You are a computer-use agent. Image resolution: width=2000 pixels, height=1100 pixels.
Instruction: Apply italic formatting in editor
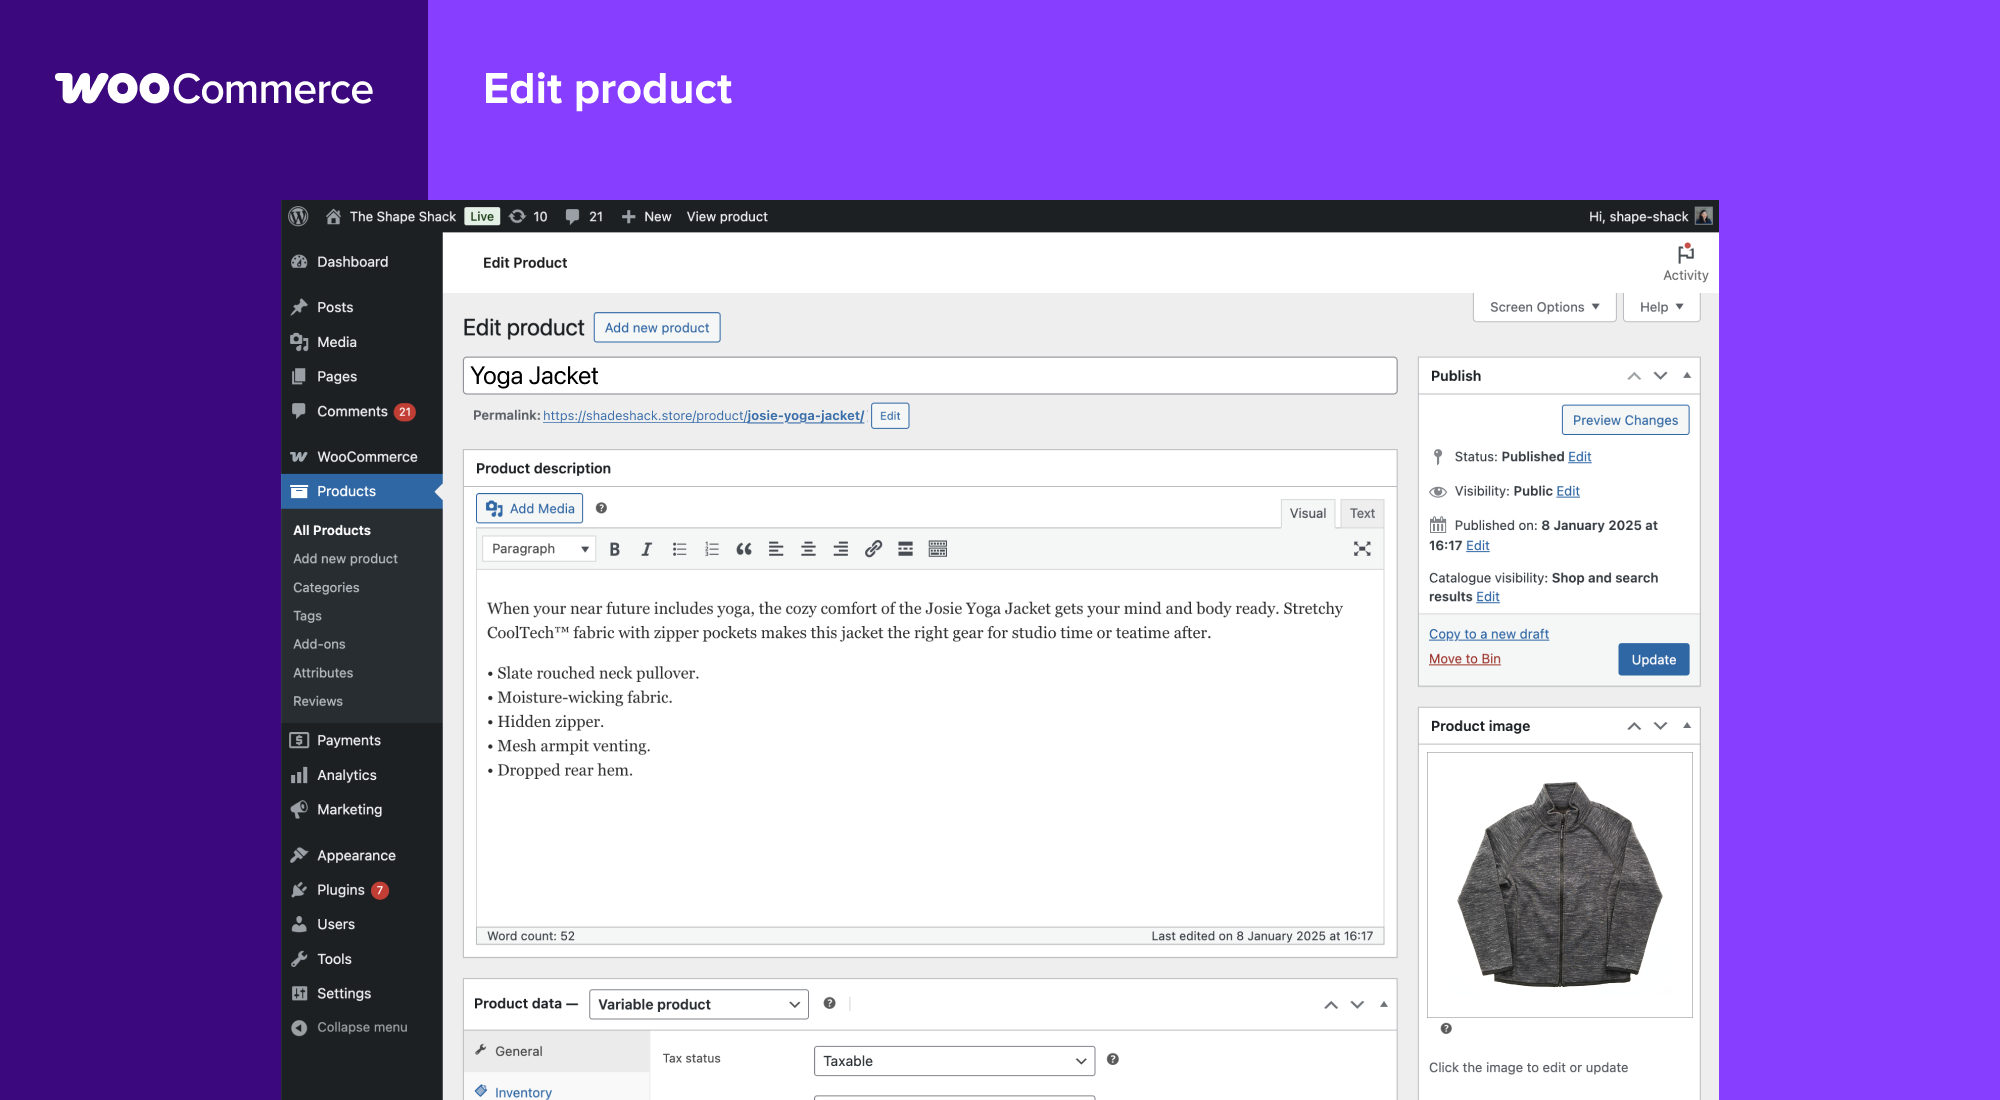click(647, 549)
